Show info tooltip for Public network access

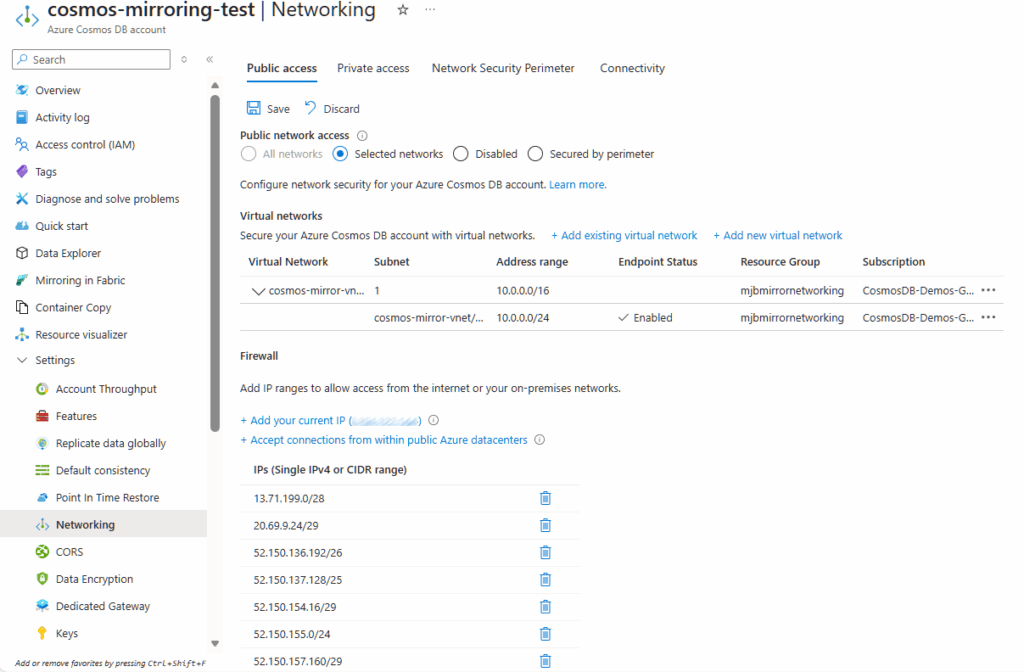coord(363,136)
